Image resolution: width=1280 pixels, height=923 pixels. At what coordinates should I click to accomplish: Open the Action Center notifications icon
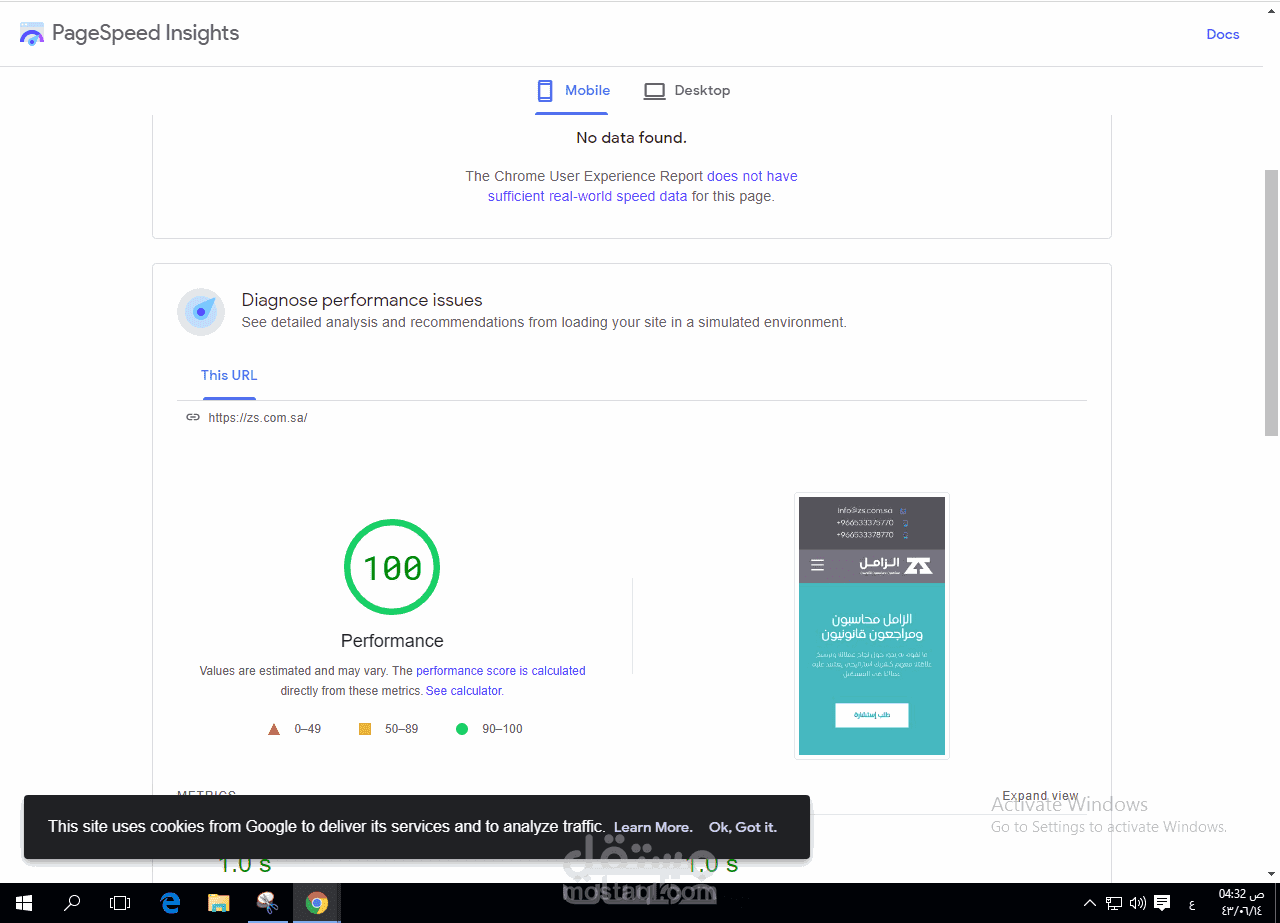tap(1162, 903)
